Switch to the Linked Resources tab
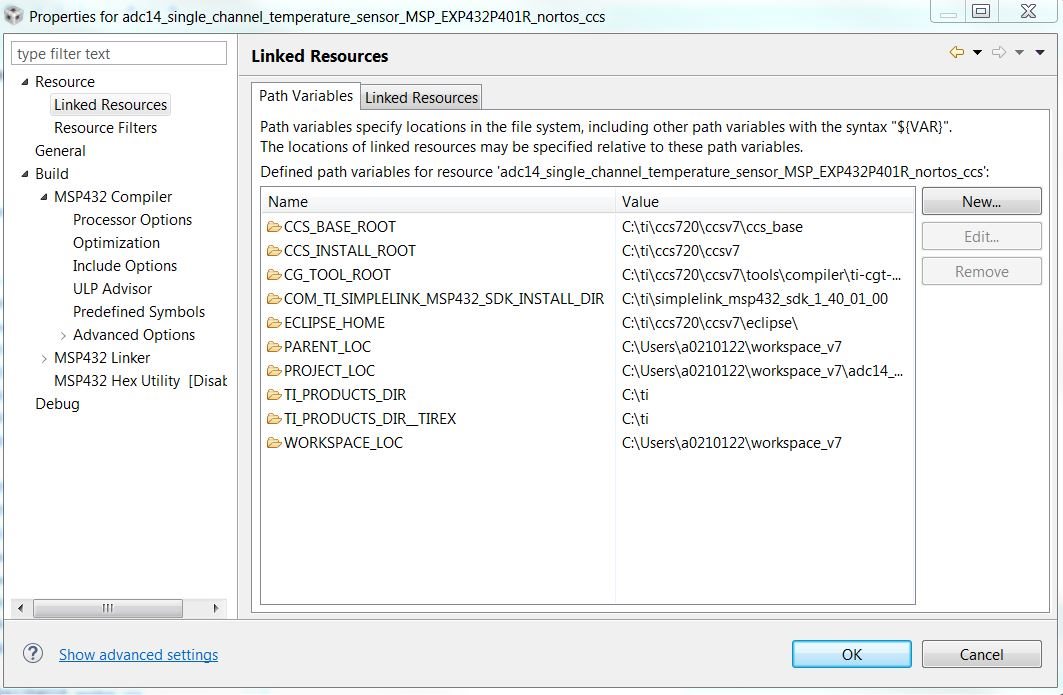This screenshot has height=695, width=1063. (421, 97)
